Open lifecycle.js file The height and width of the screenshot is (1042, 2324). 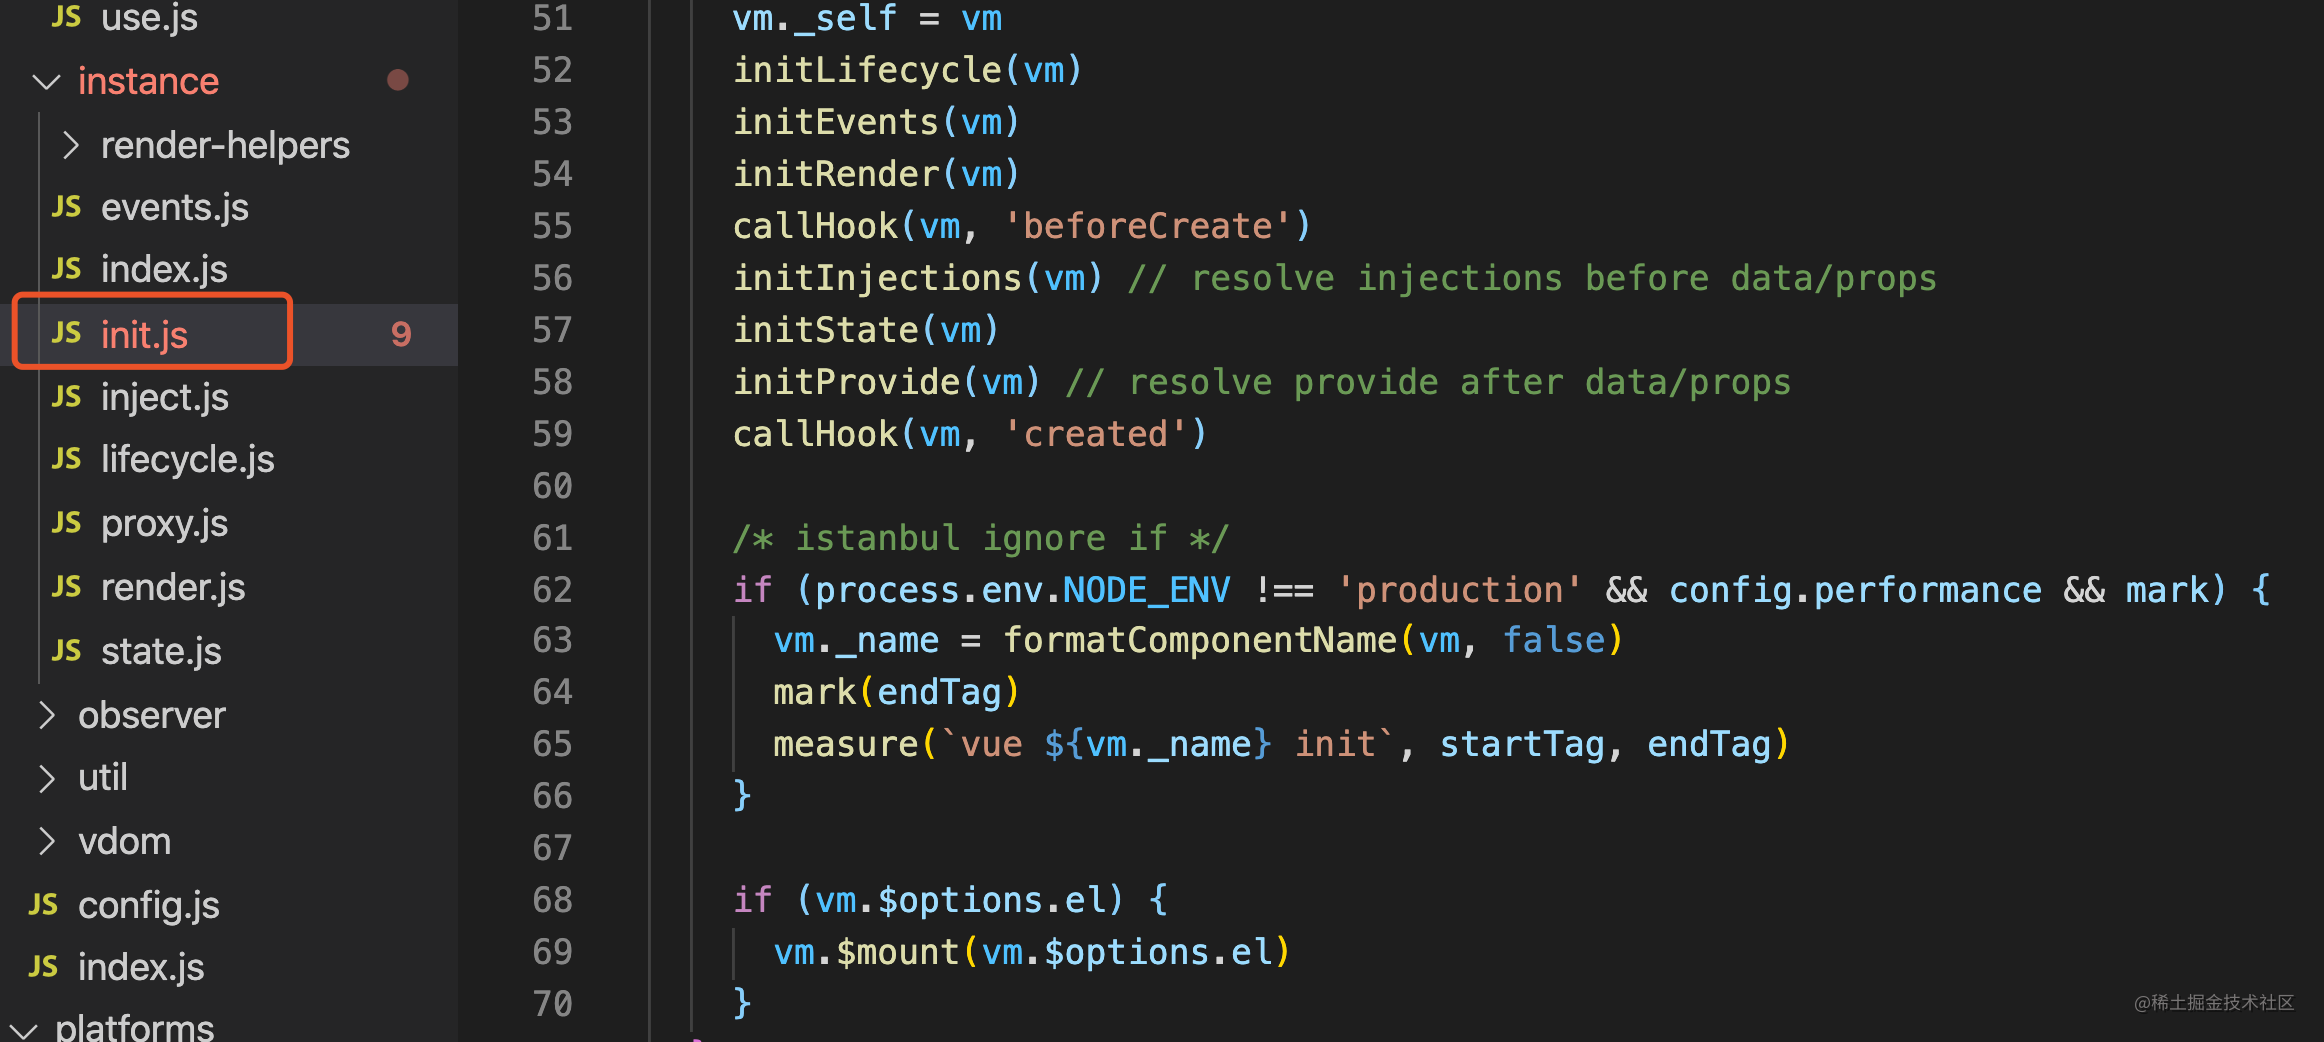tap(188, 460)
